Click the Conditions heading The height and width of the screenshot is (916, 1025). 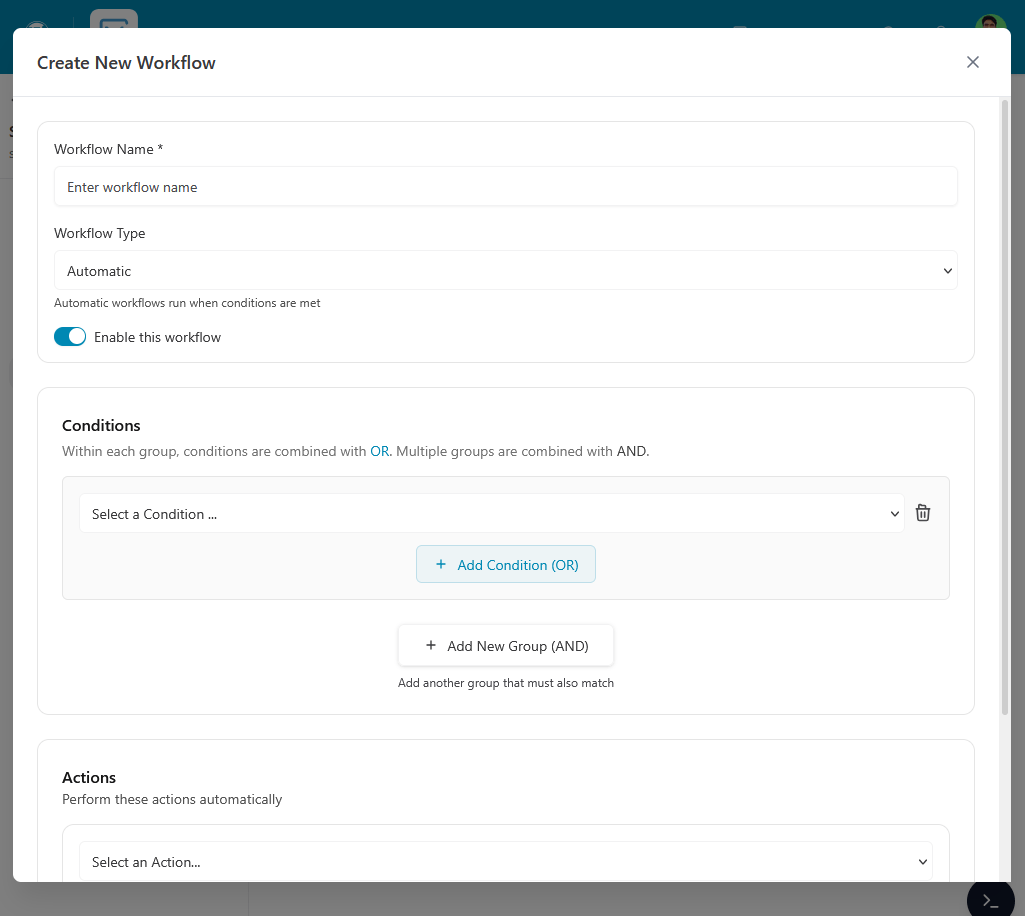101,426
